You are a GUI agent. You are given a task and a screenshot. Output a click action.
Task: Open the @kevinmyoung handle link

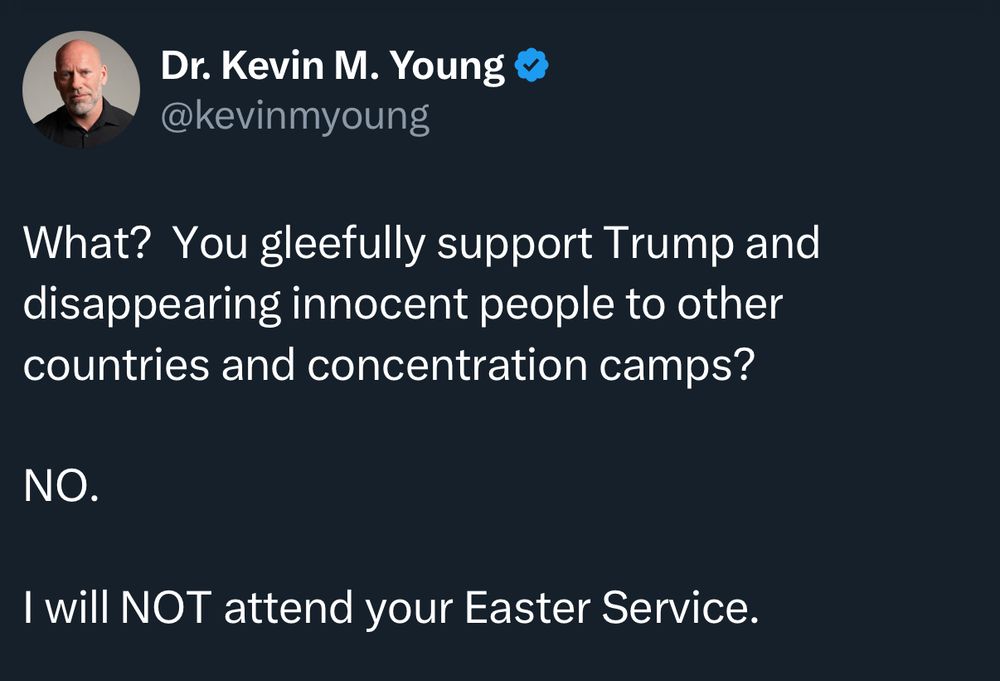295,117
